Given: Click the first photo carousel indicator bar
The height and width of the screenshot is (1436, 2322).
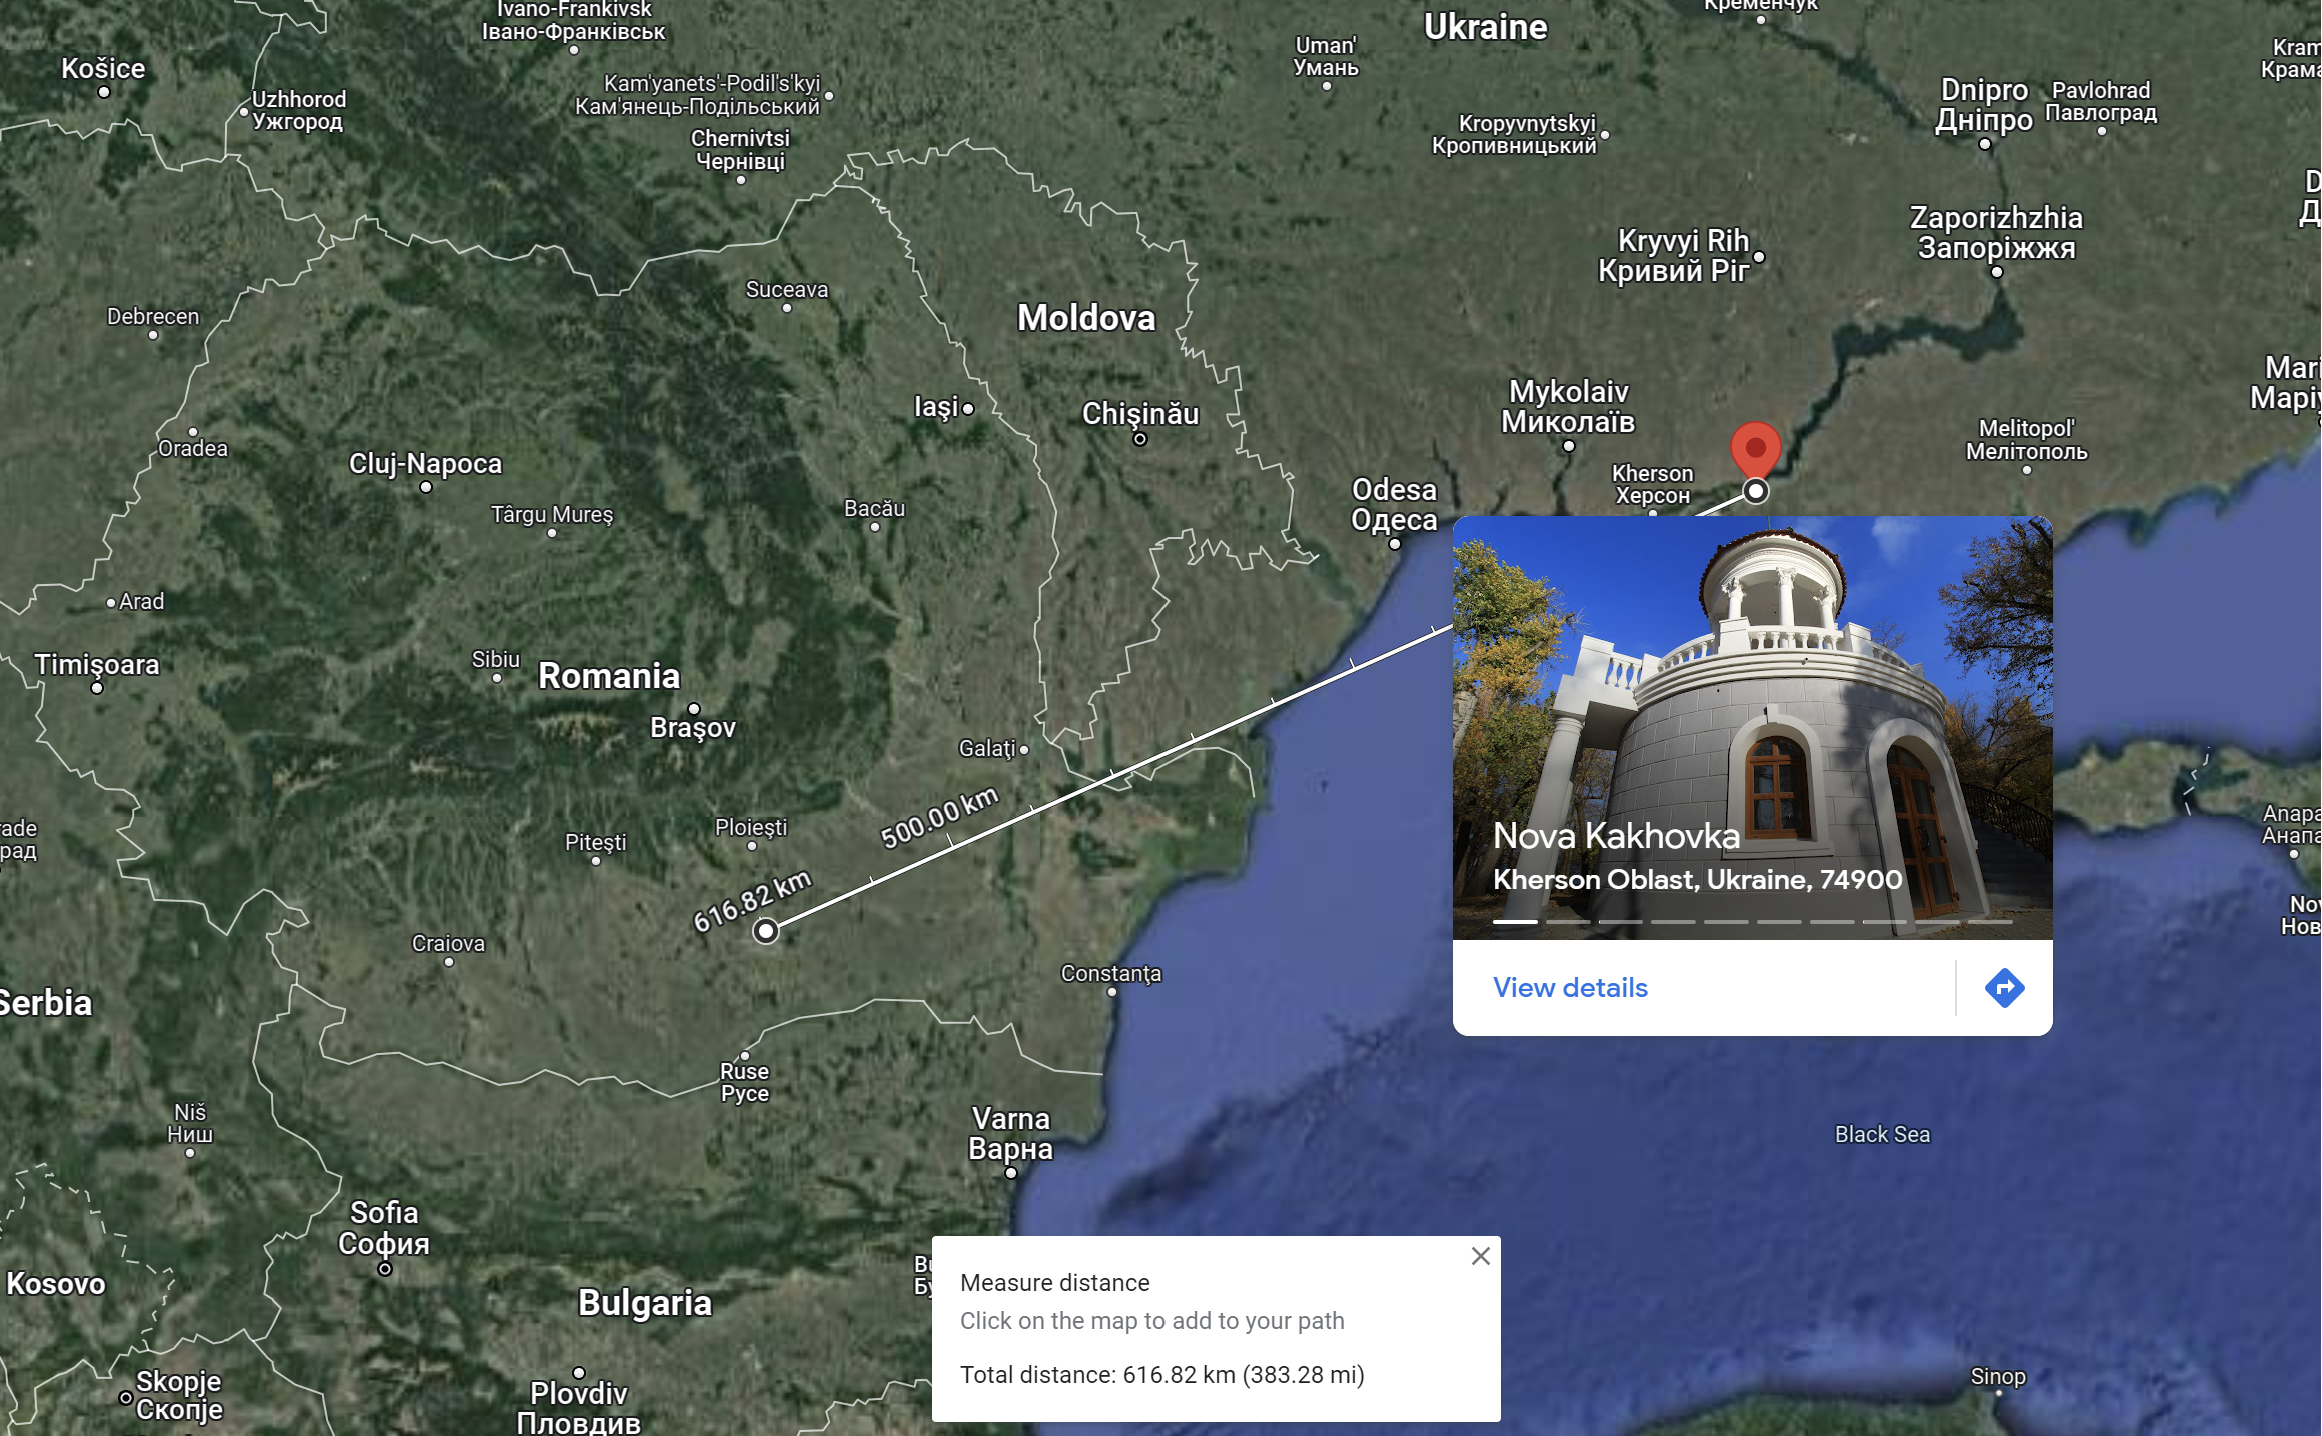Looking at the screenshot, I should point(1515,922).
